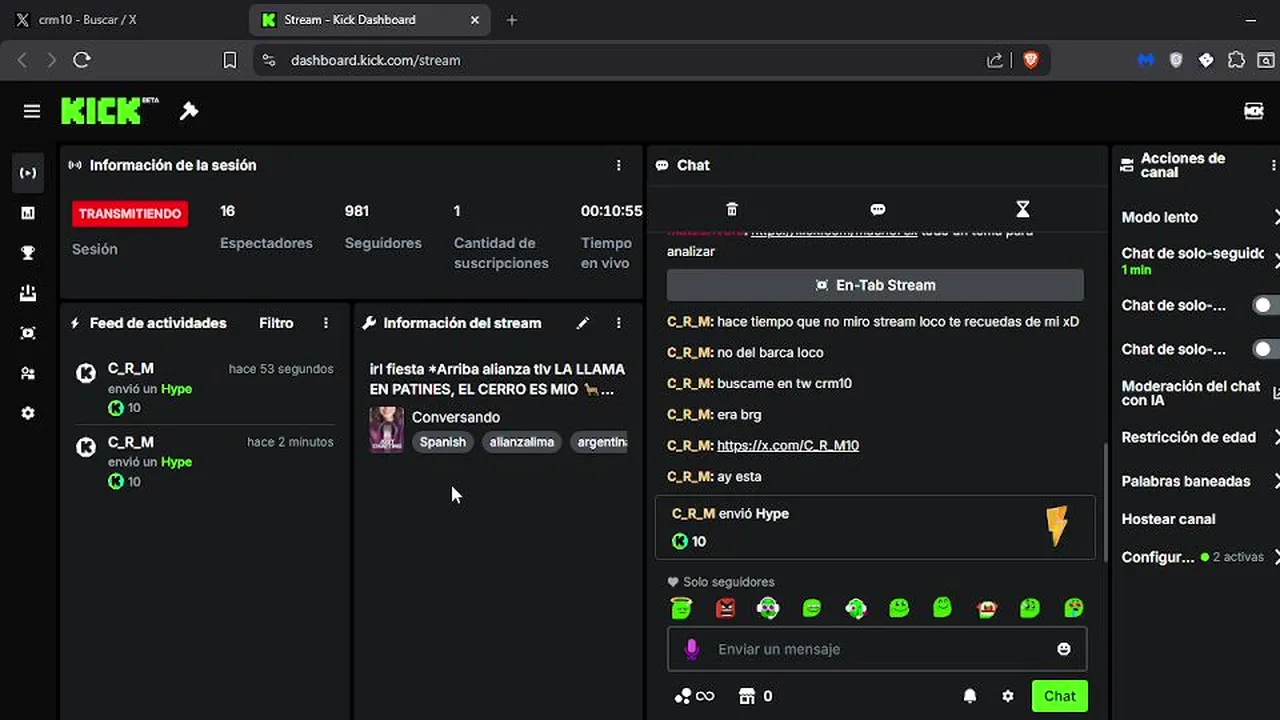Image resolution: width=1280 pixels, height=720 pixels.
Task: Open the moderator hammer tool
Action: pyautogui.click(x=188, y=111)
